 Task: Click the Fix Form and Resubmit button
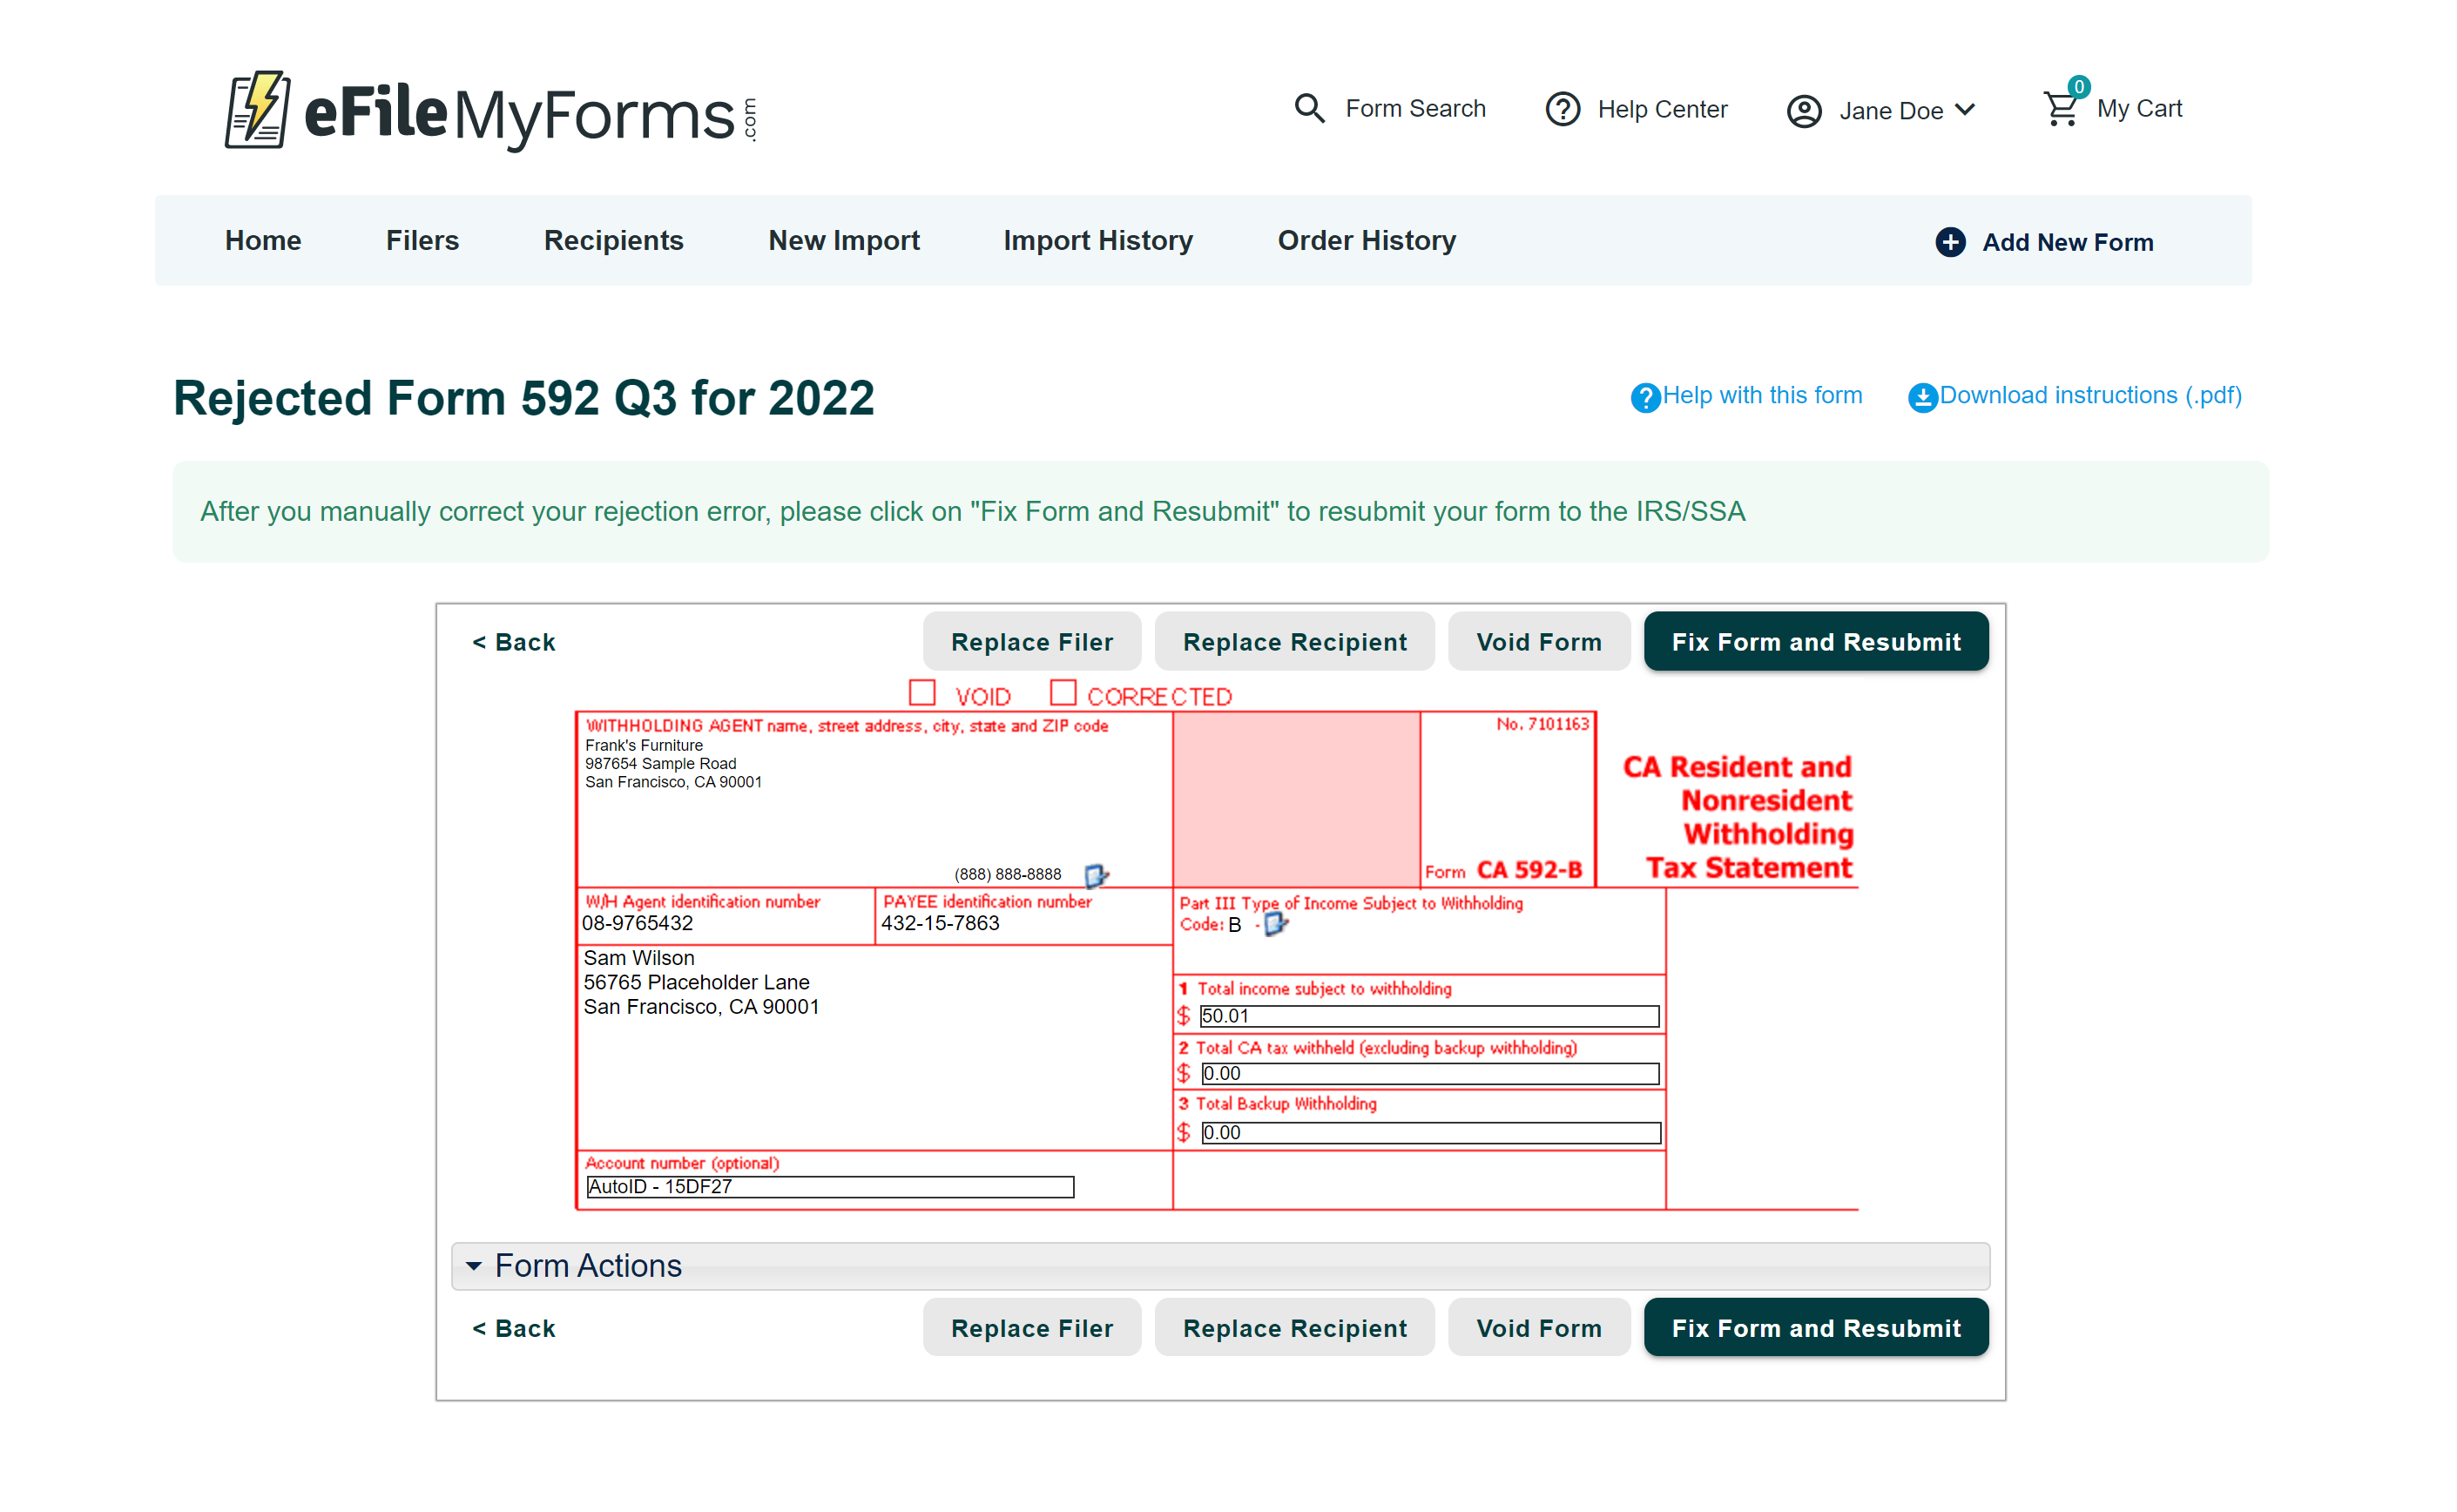tap(1819, 642)
